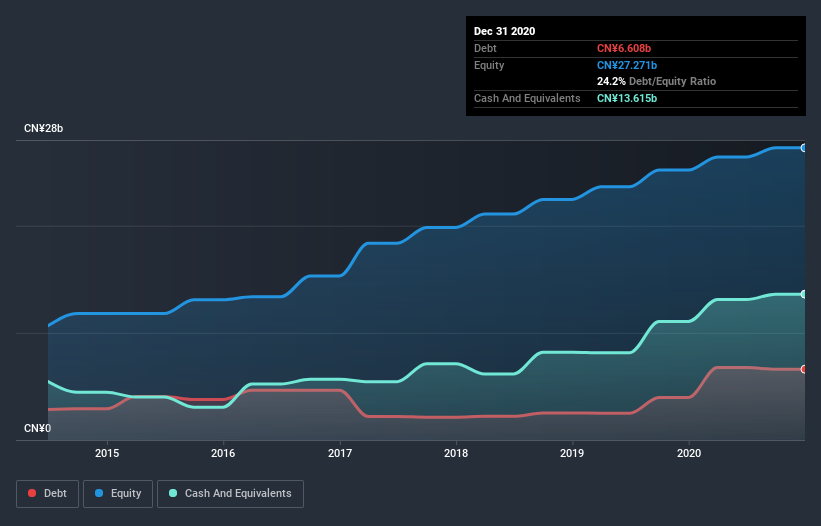Select the Cash end-point marker on chart
The width and height of the screenshot is (821, 526).
pos(804,294)
